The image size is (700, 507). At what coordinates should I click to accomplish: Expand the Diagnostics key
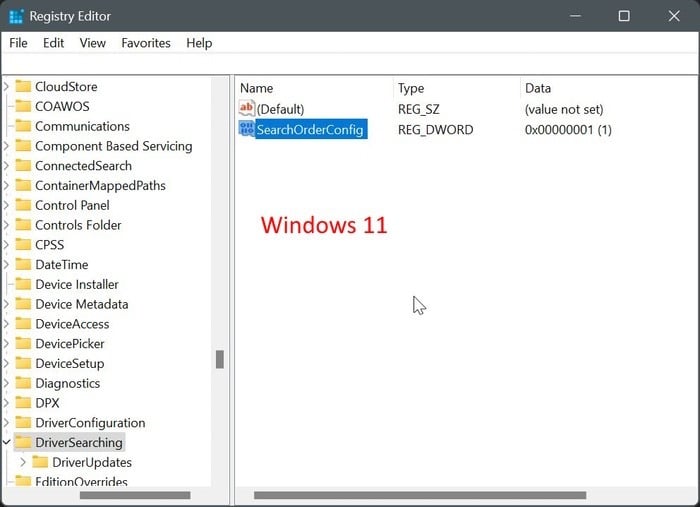[x=6, y=383]
